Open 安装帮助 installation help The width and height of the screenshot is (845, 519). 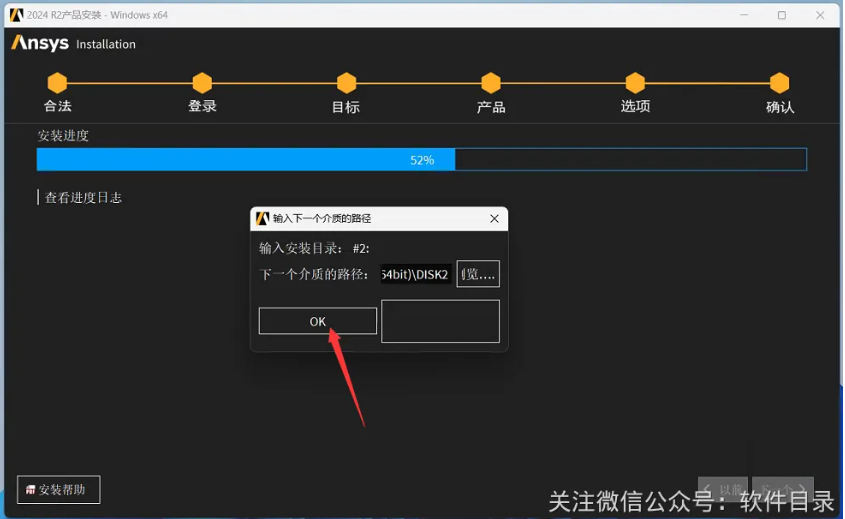(x=59, y=490)
